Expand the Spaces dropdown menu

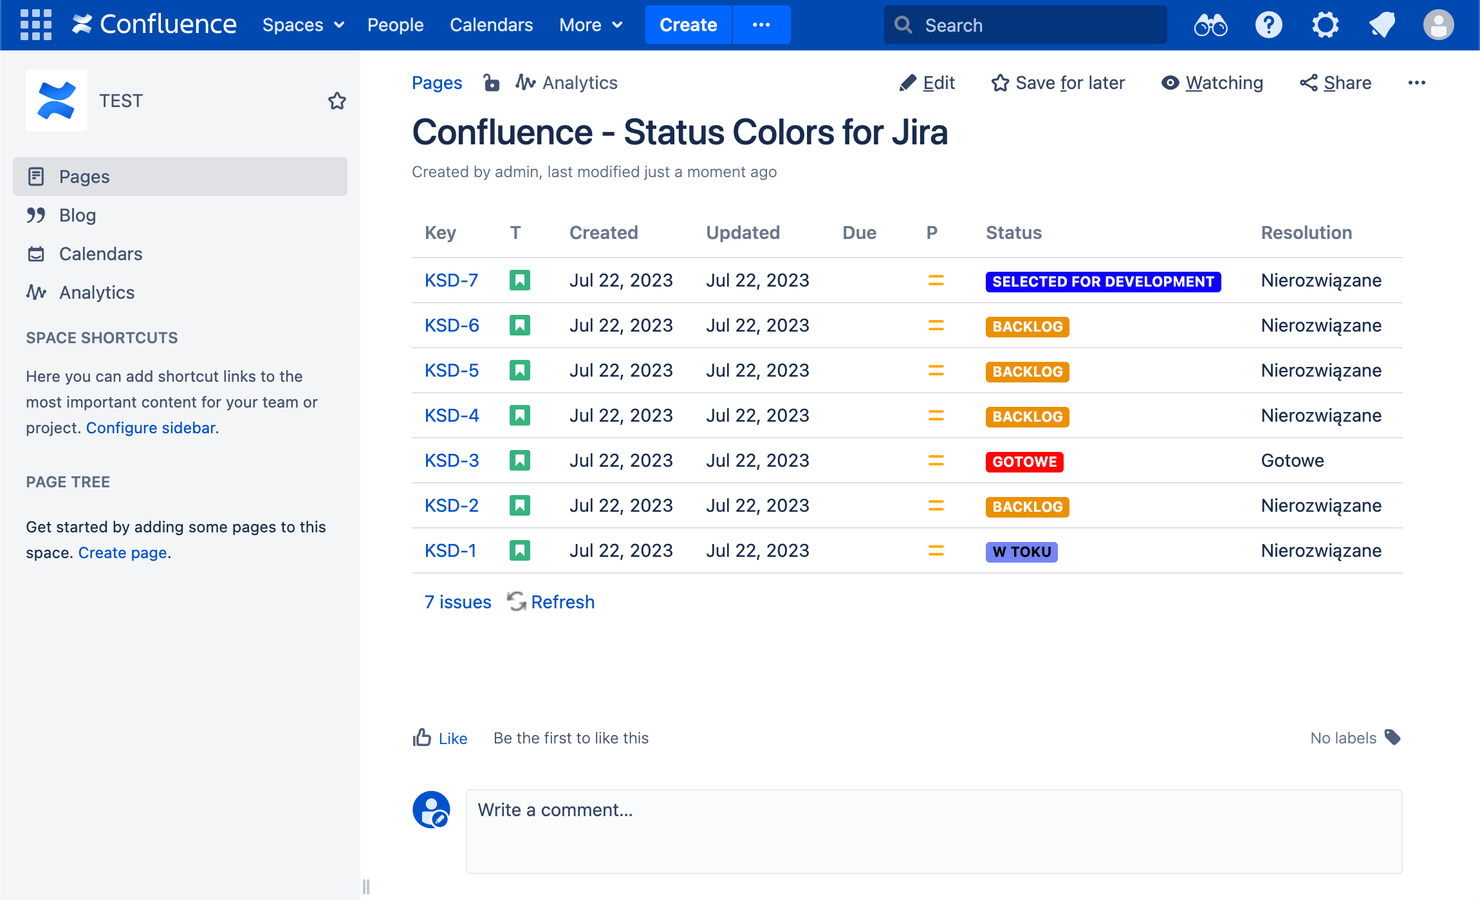(303, 25)
